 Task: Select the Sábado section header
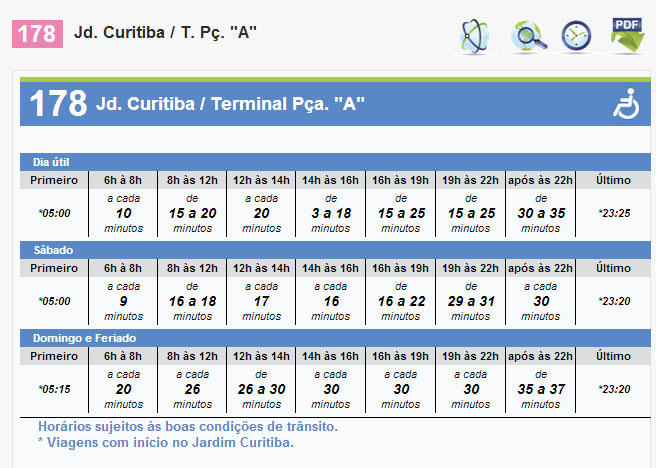[335, 250]
